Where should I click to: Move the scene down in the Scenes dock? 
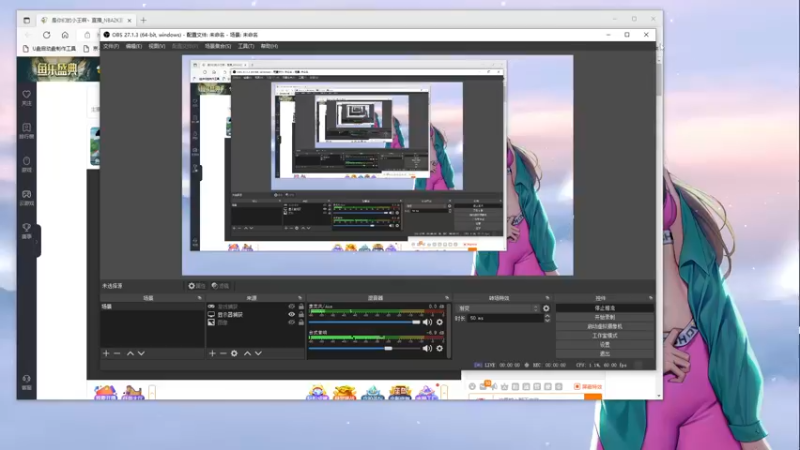(141, 353)
